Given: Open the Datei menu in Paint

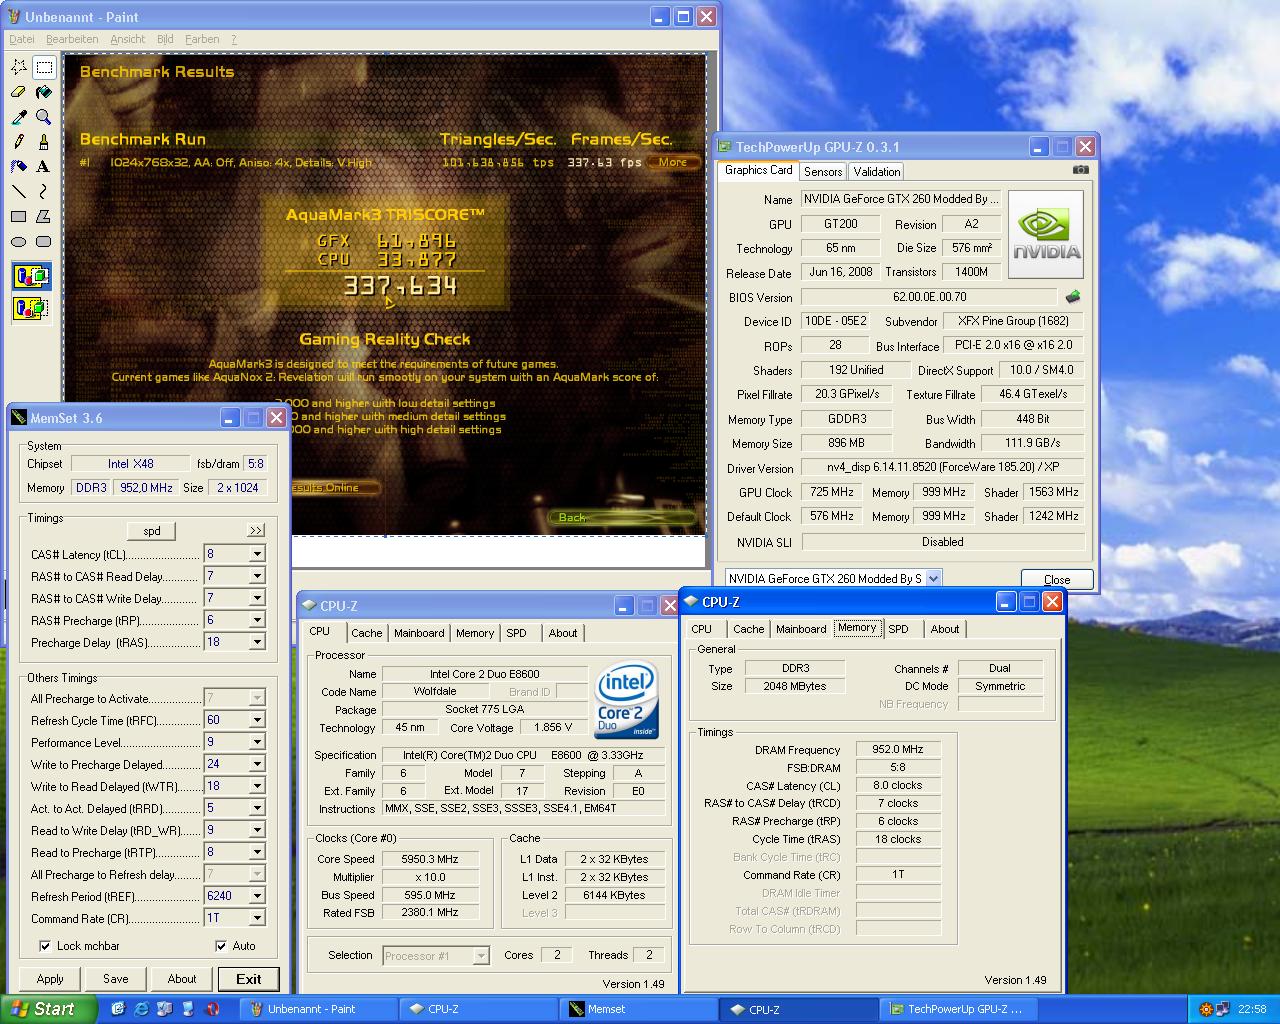Looking at the screenshot, I should 22,39.
